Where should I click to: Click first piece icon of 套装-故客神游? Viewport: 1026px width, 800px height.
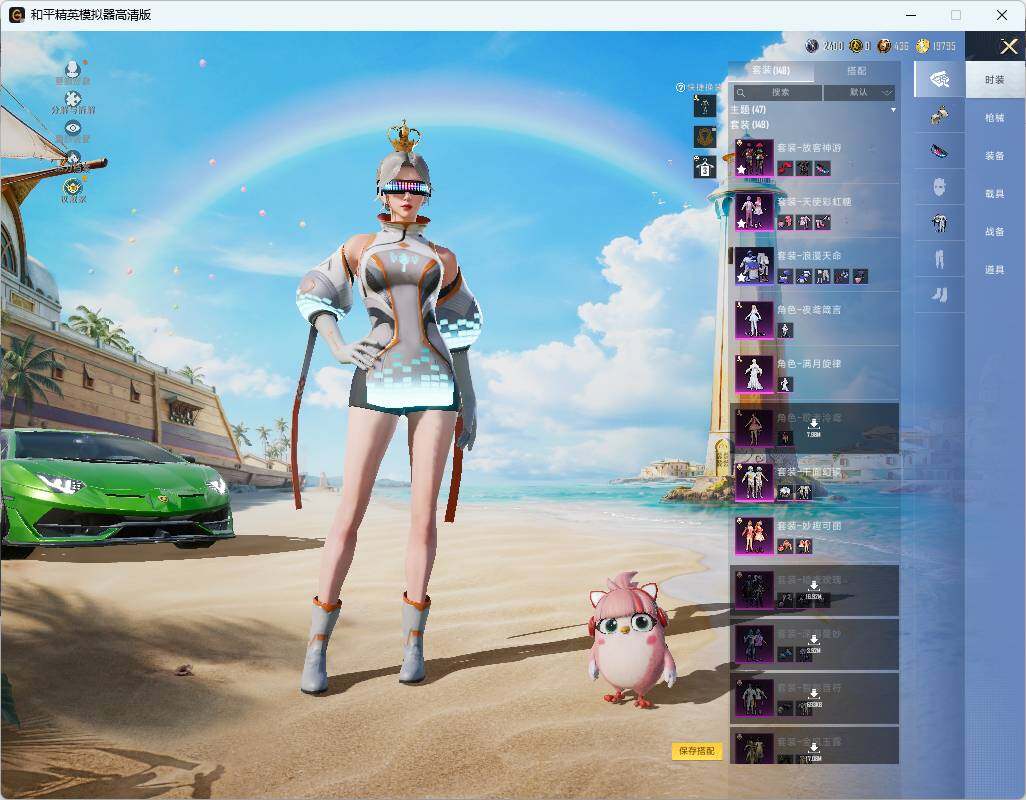click(x=785, y=168)
